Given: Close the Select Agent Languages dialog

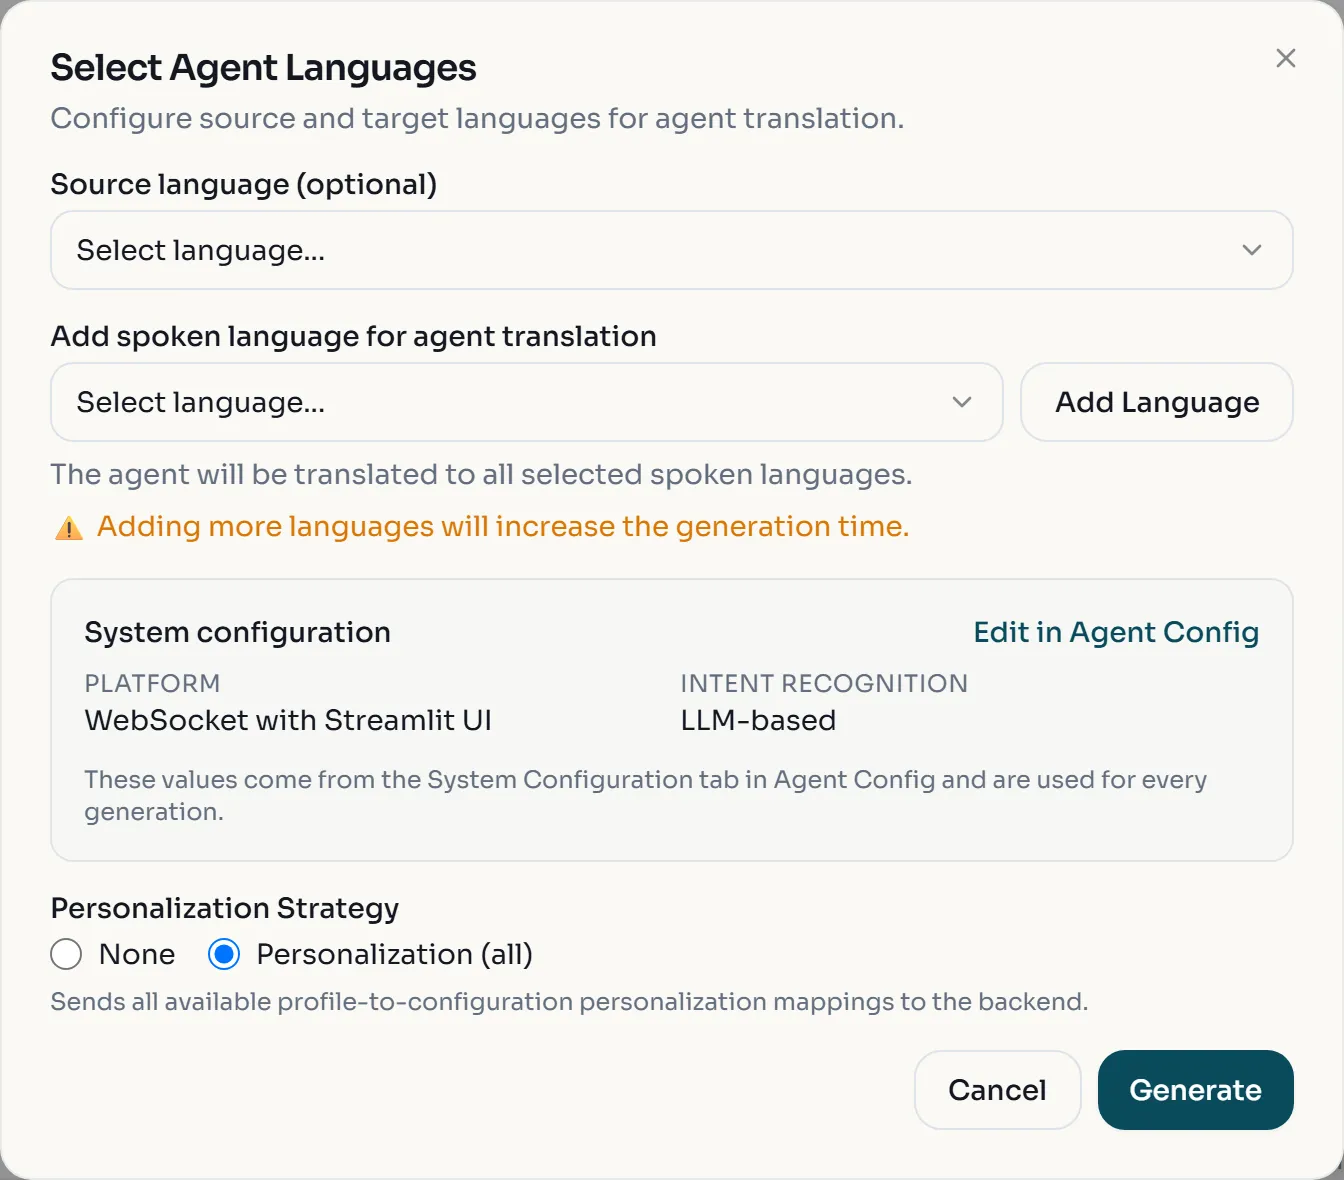Looking at the screenshot, I should tap(1286, 58).
